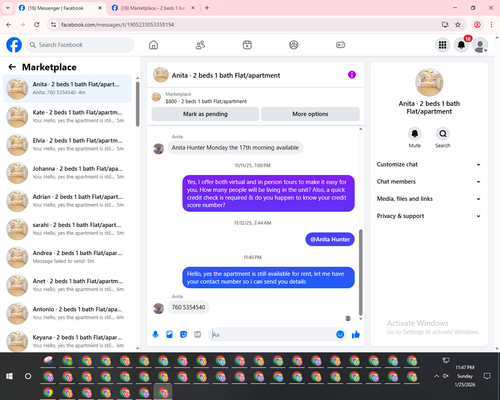The image size is (500, 400).
Task: Open the Gaming icon in top navigation
Action: coord(340,45)
